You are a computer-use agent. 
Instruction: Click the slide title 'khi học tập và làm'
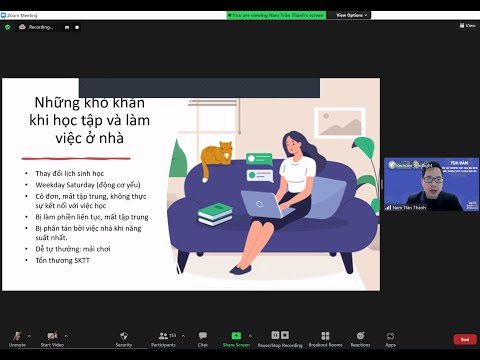point(89,120)
